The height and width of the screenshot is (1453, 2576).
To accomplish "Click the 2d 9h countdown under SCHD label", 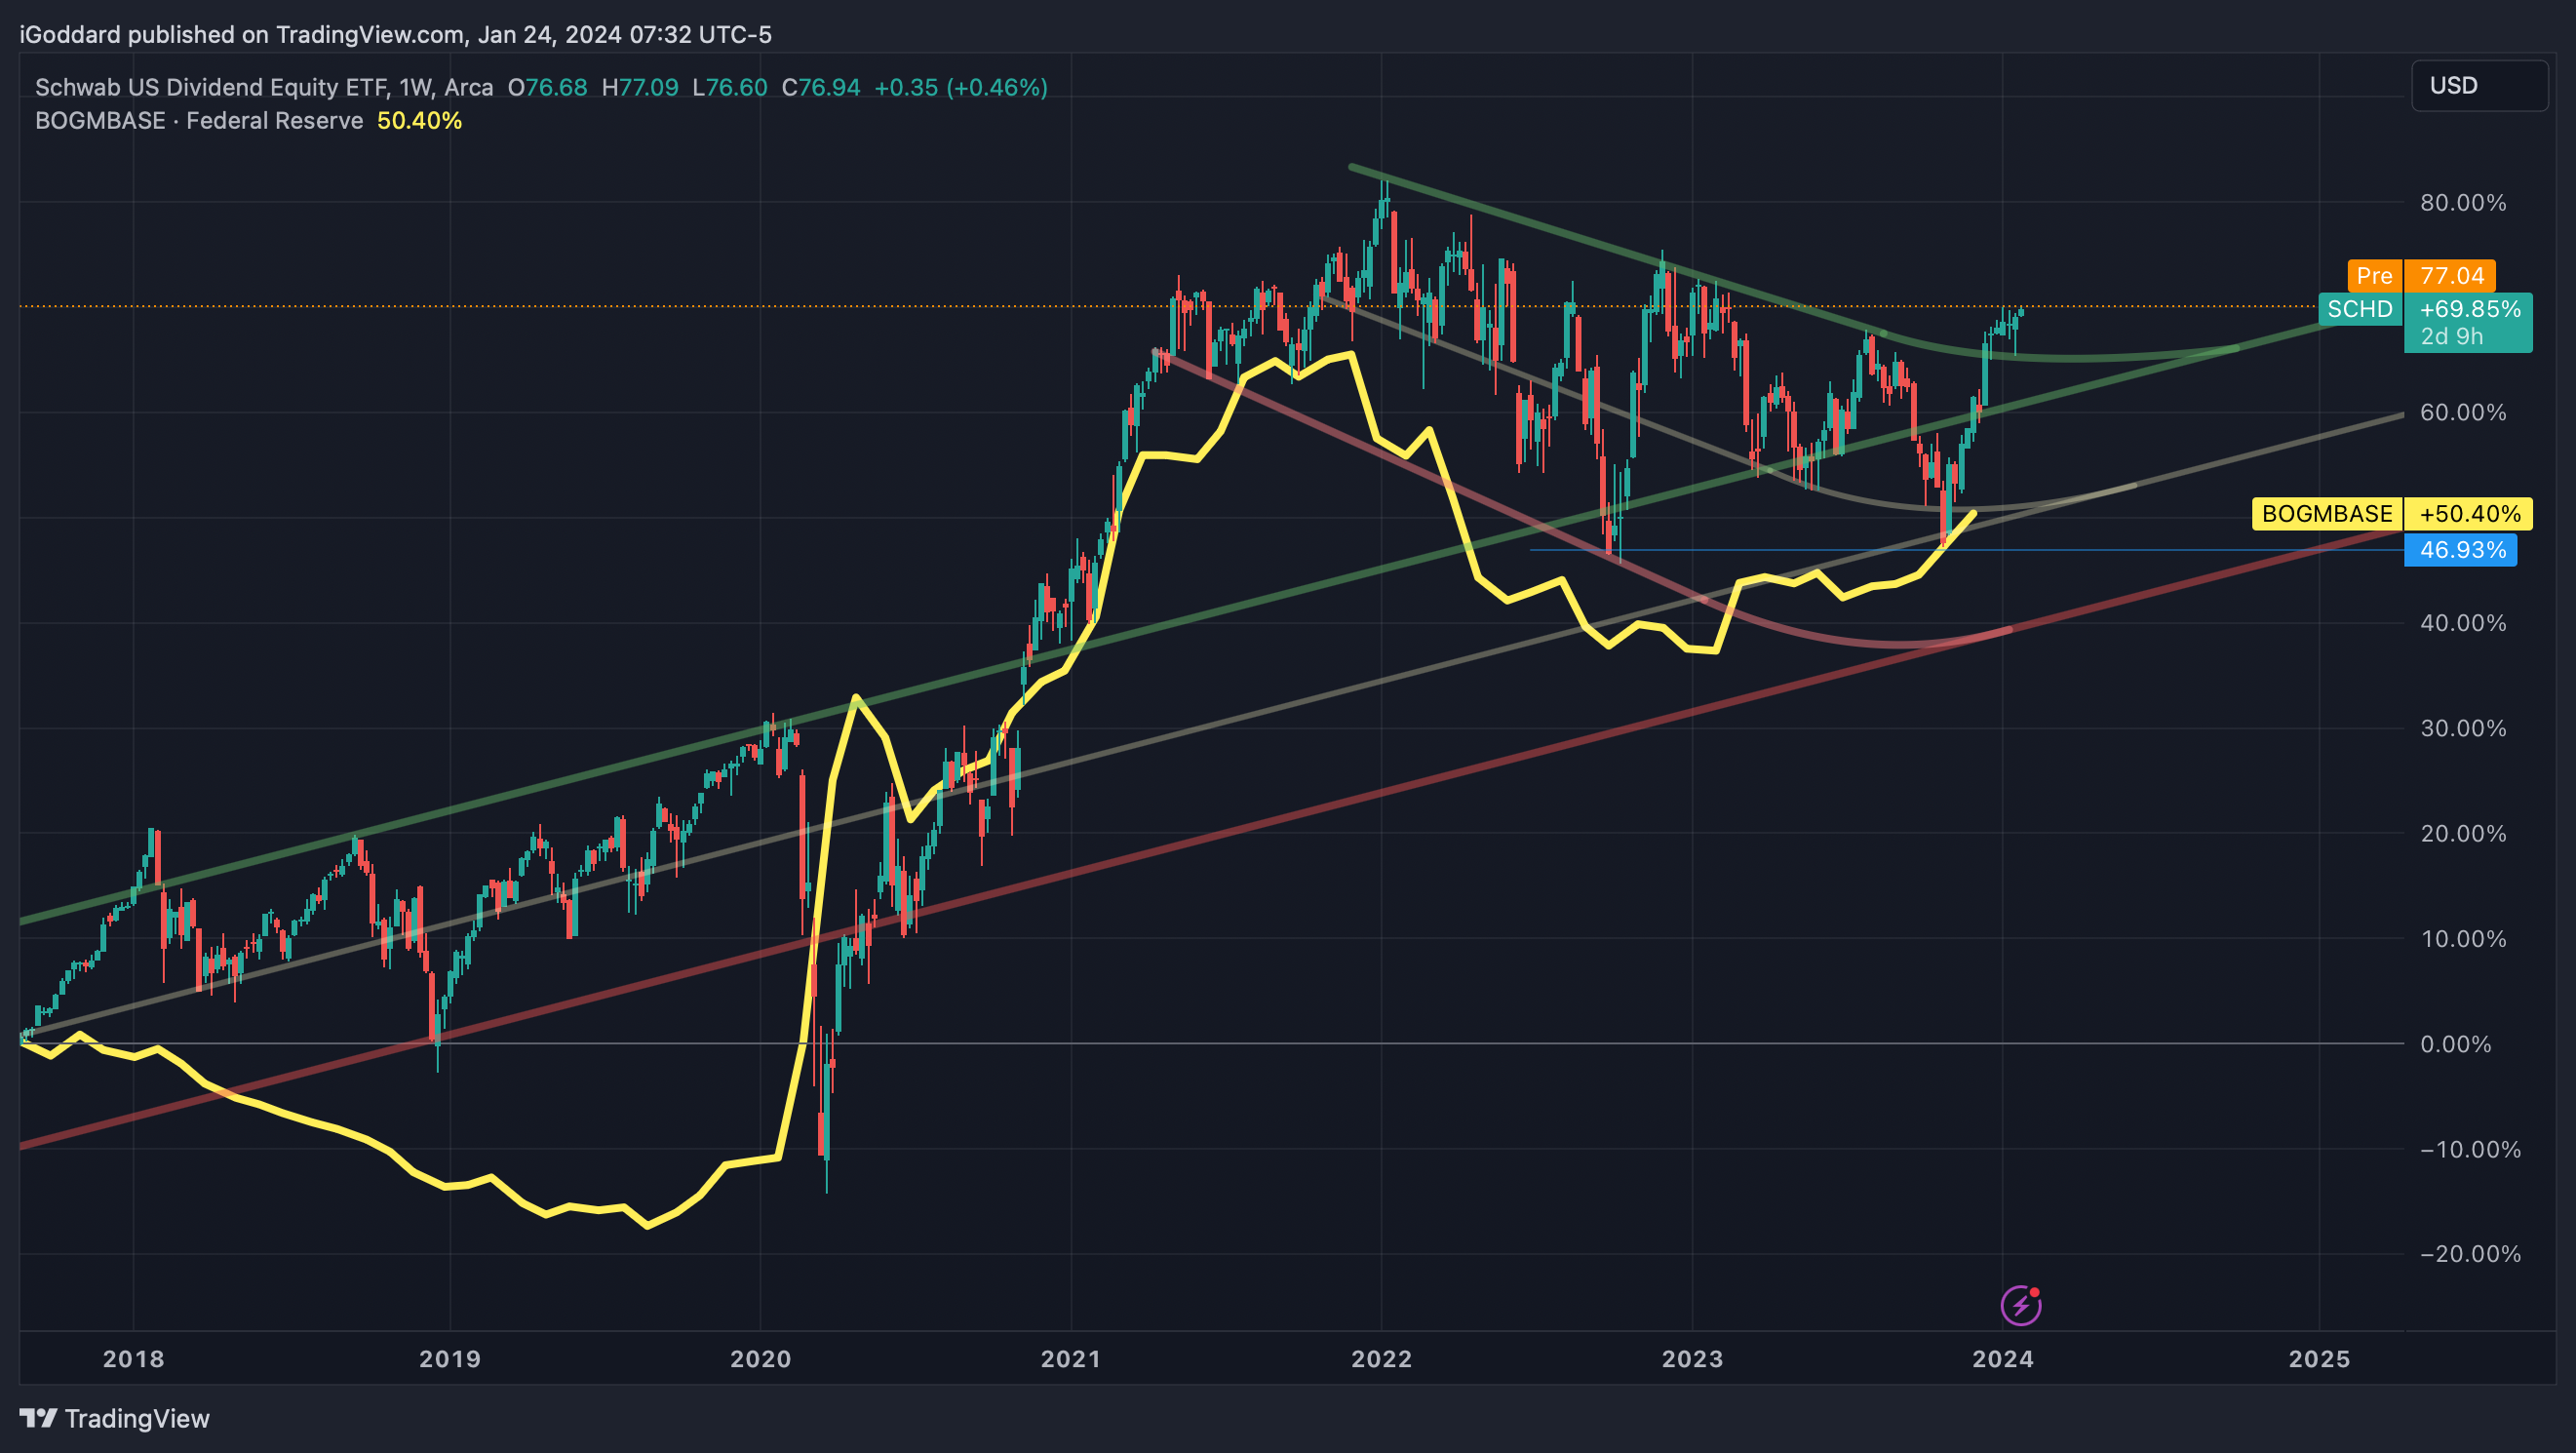I will pyautogui.click(x=2451, y=337).
